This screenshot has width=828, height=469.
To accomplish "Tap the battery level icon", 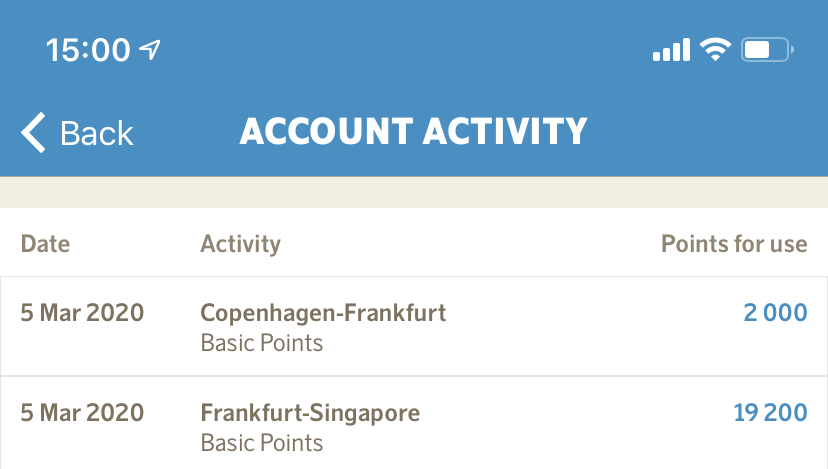I will [x=766, y=49].
